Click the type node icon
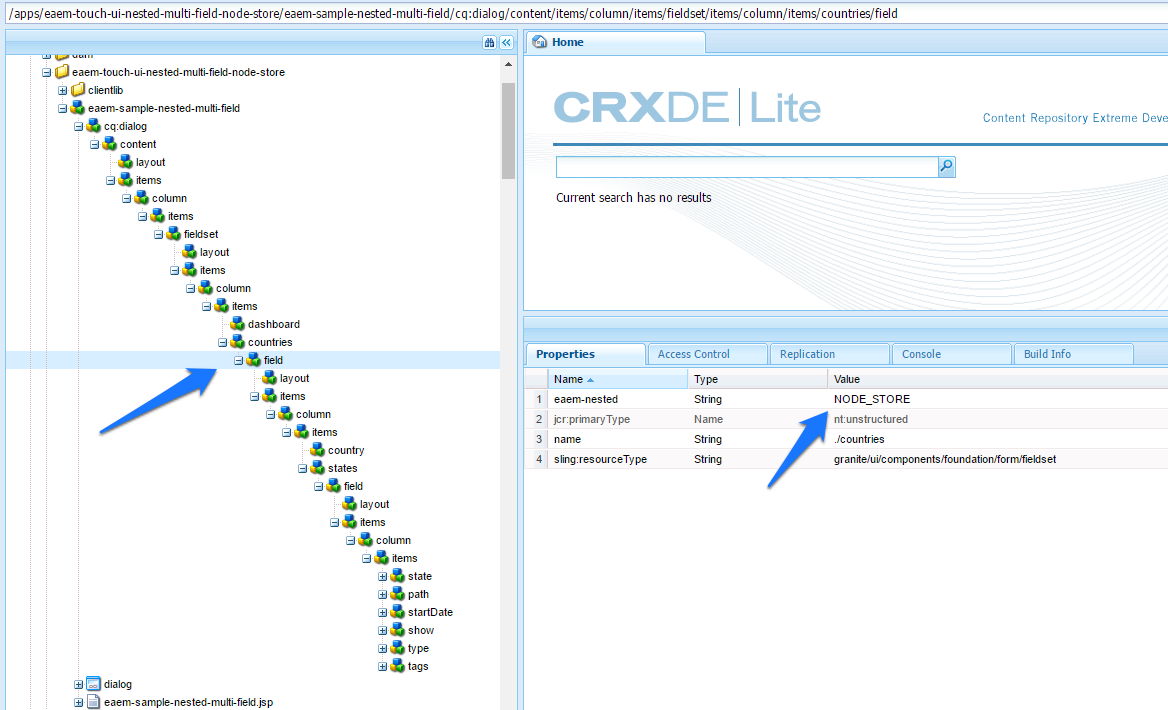This screenshot has height=710, width=1168. point(398,648)
